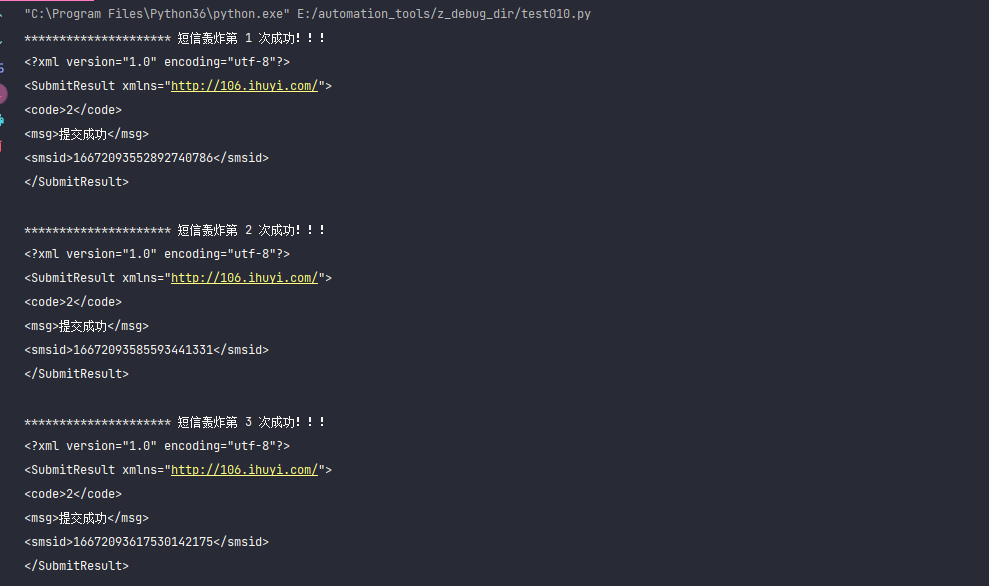Click the last closing SubmitResult tag
This screenshot has width=989, height=586.
[76, 566]
